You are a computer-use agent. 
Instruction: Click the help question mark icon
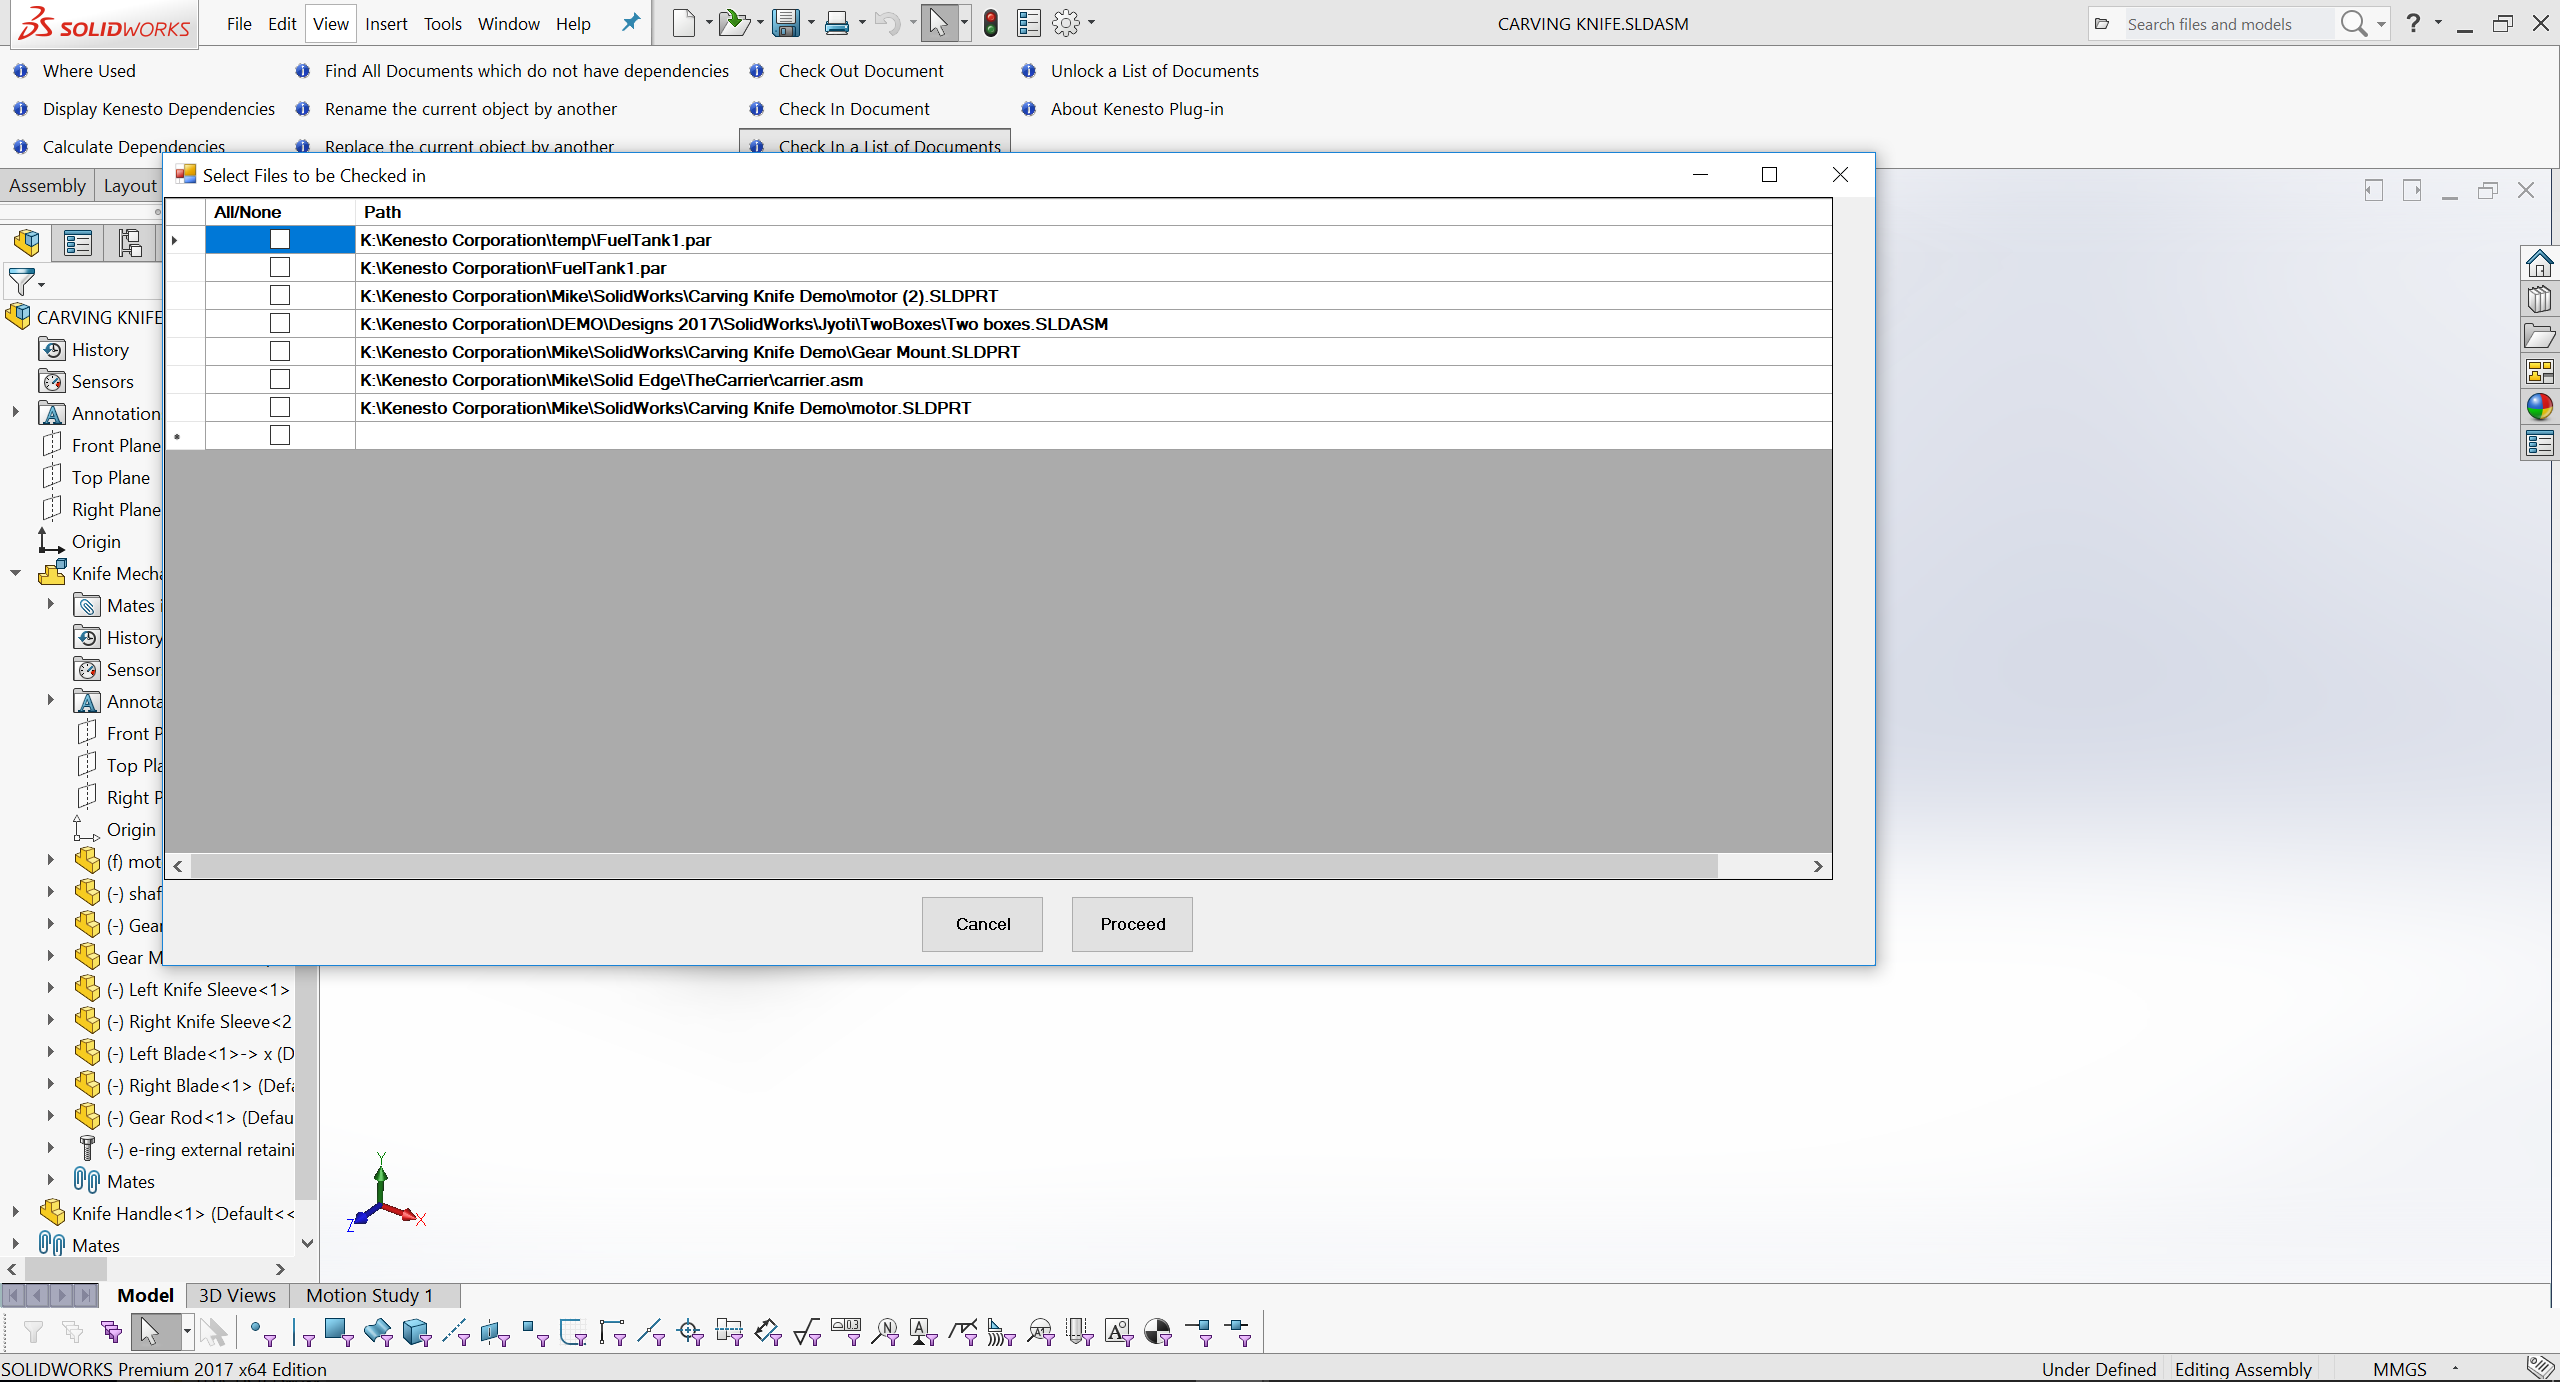[2413, 23]
